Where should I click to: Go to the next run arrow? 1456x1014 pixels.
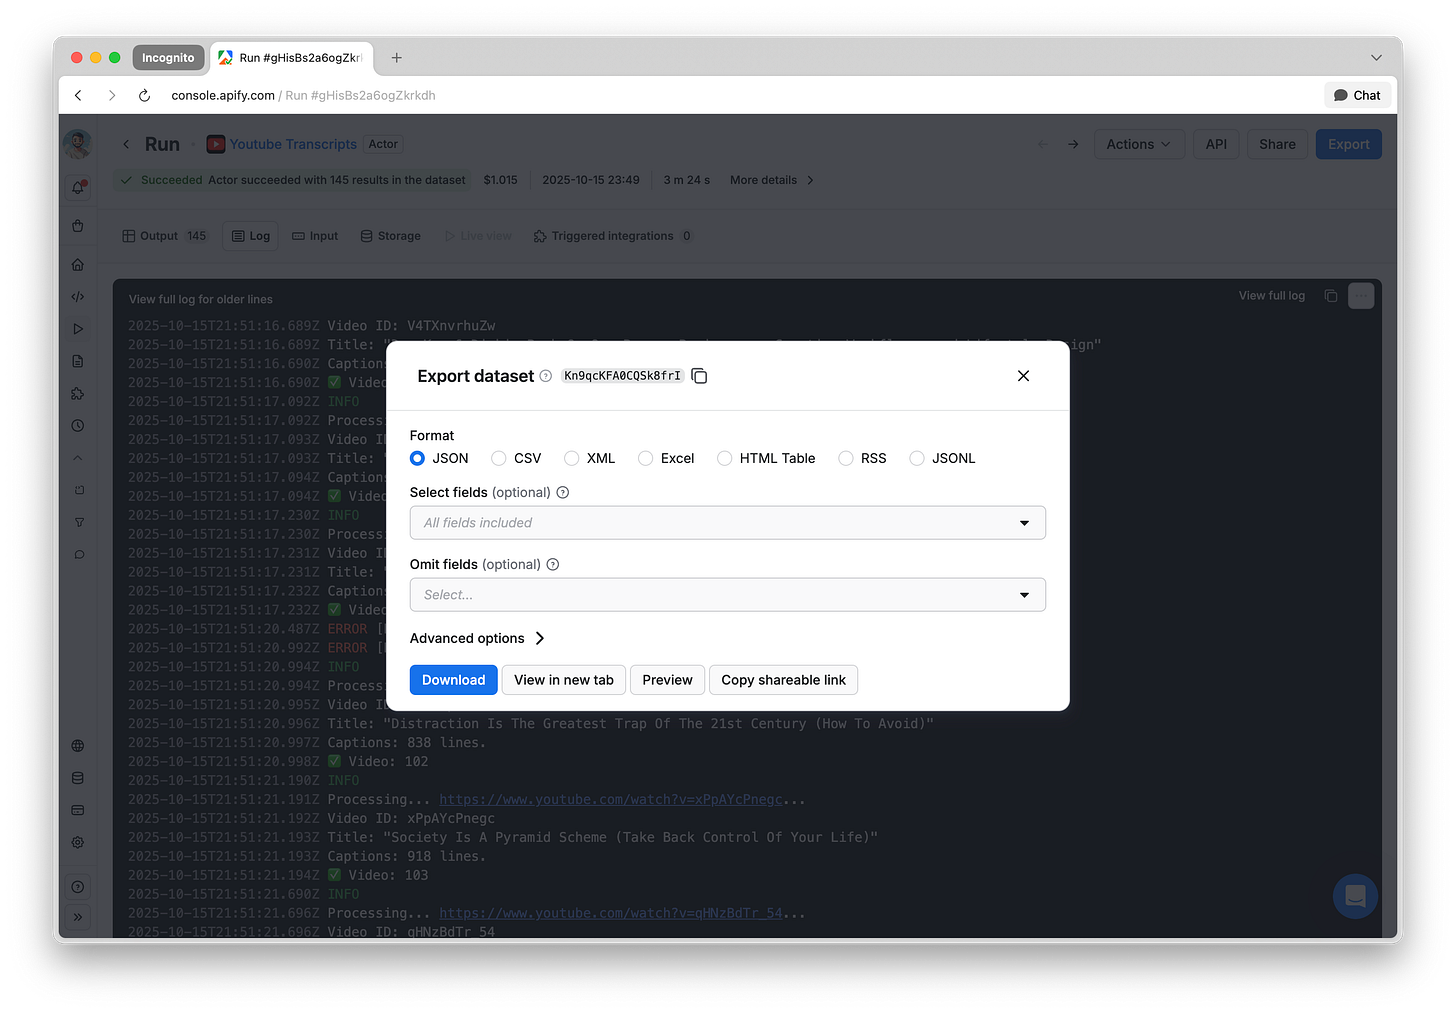(x=1073, y=144)
